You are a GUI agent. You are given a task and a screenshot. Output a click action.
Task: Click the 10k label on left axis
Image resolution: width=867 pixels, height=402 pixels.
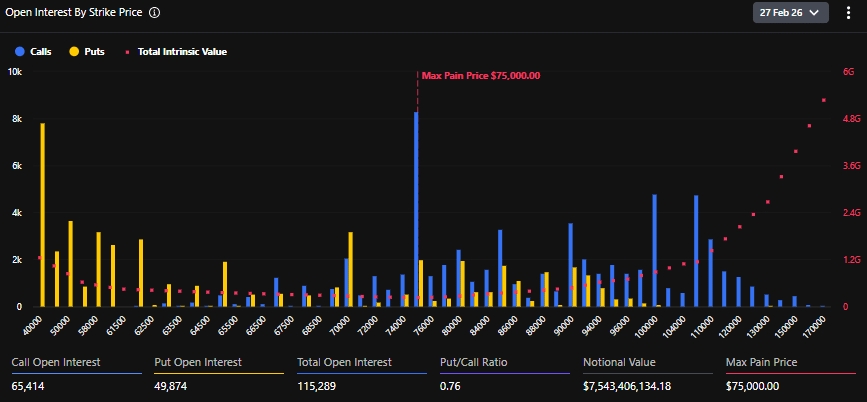pyautogui.click(x=15, y=72)
